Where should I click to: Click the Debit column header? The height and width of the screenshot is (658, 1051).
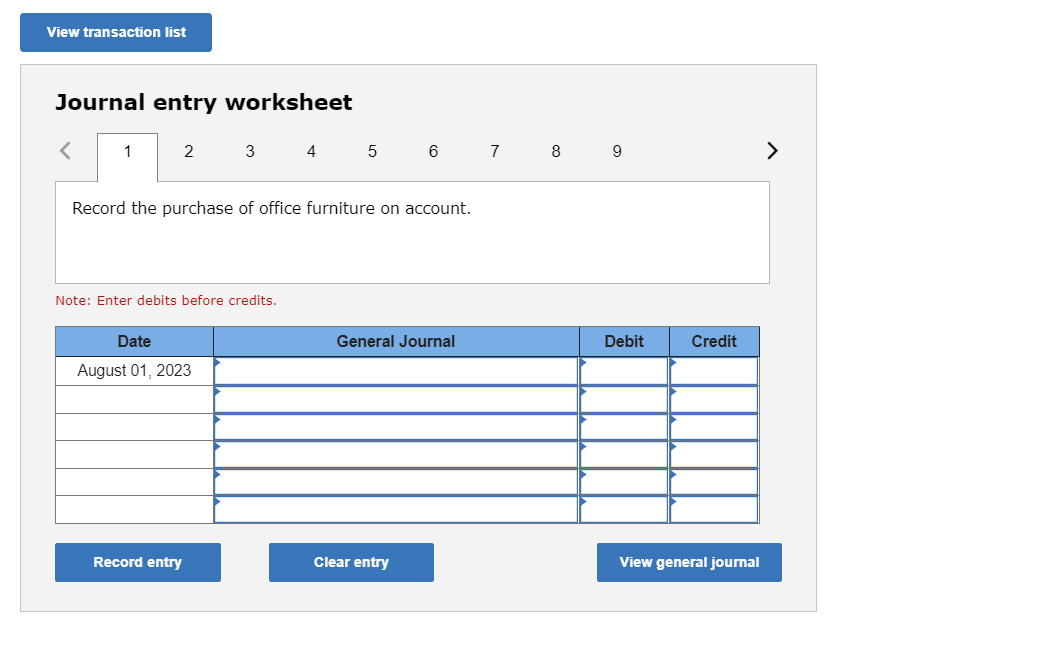tap(624, 342)
